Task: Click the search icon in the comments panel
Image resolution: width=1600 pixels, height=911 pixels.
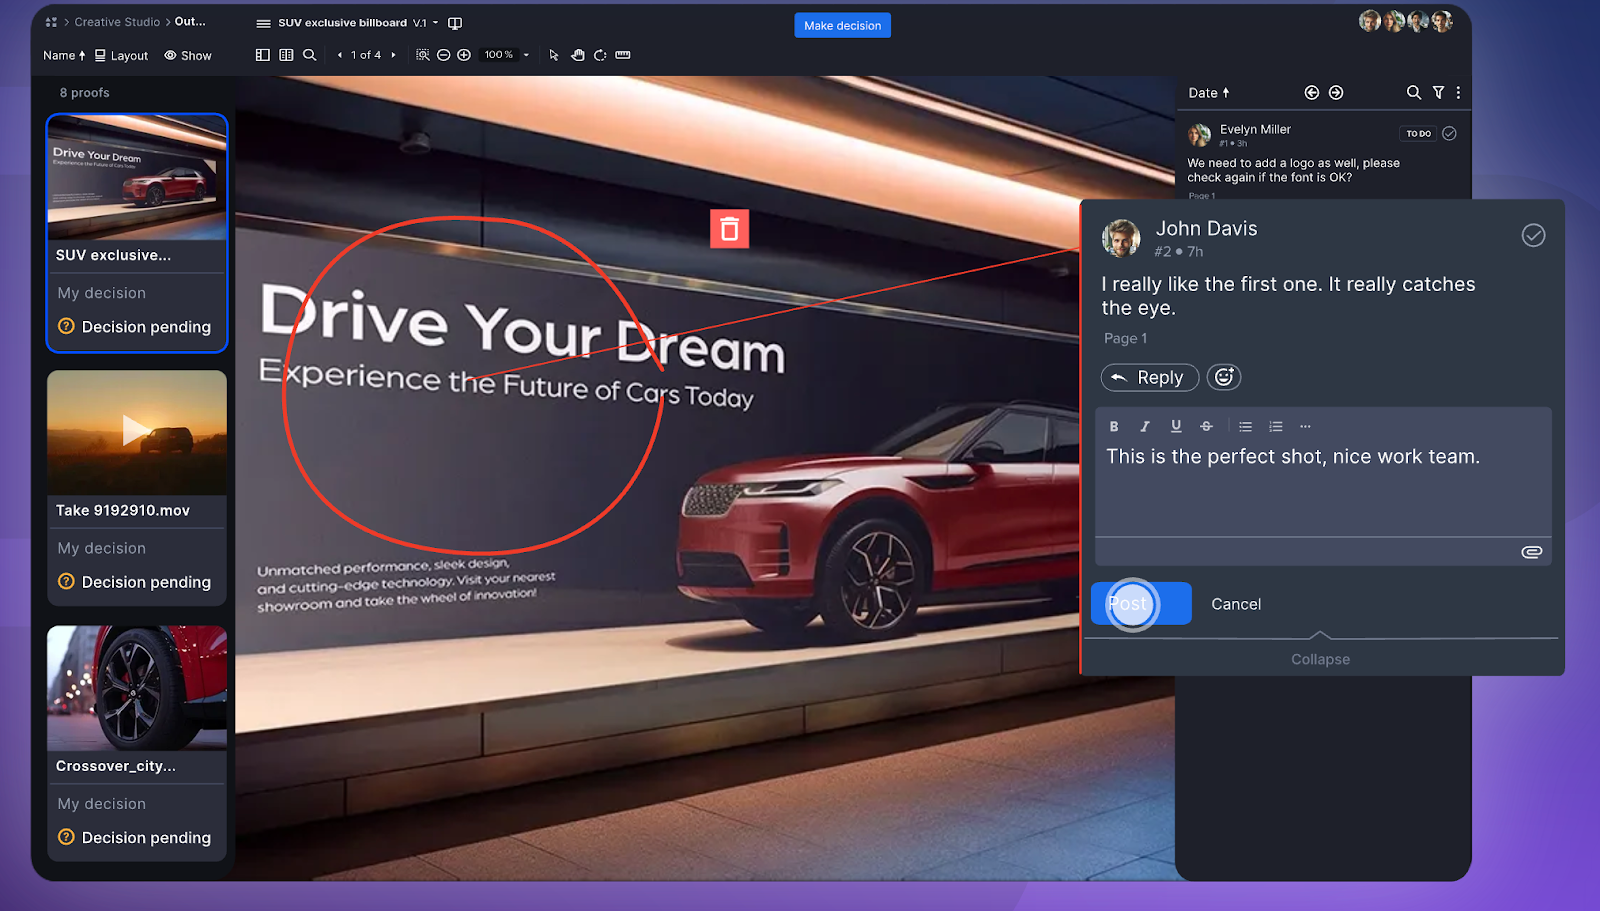Action: tap(1413, 92)
